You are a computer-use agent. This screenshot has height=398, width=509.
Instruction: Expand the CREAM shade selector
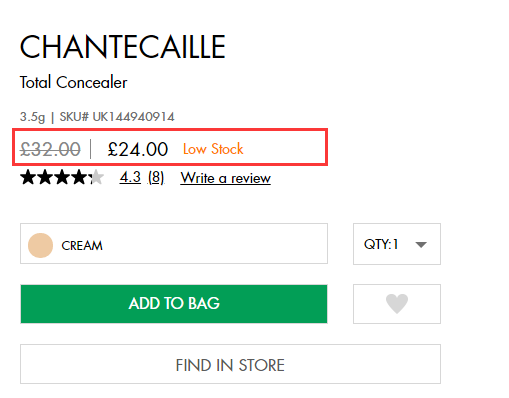click(x=174, y=244)
